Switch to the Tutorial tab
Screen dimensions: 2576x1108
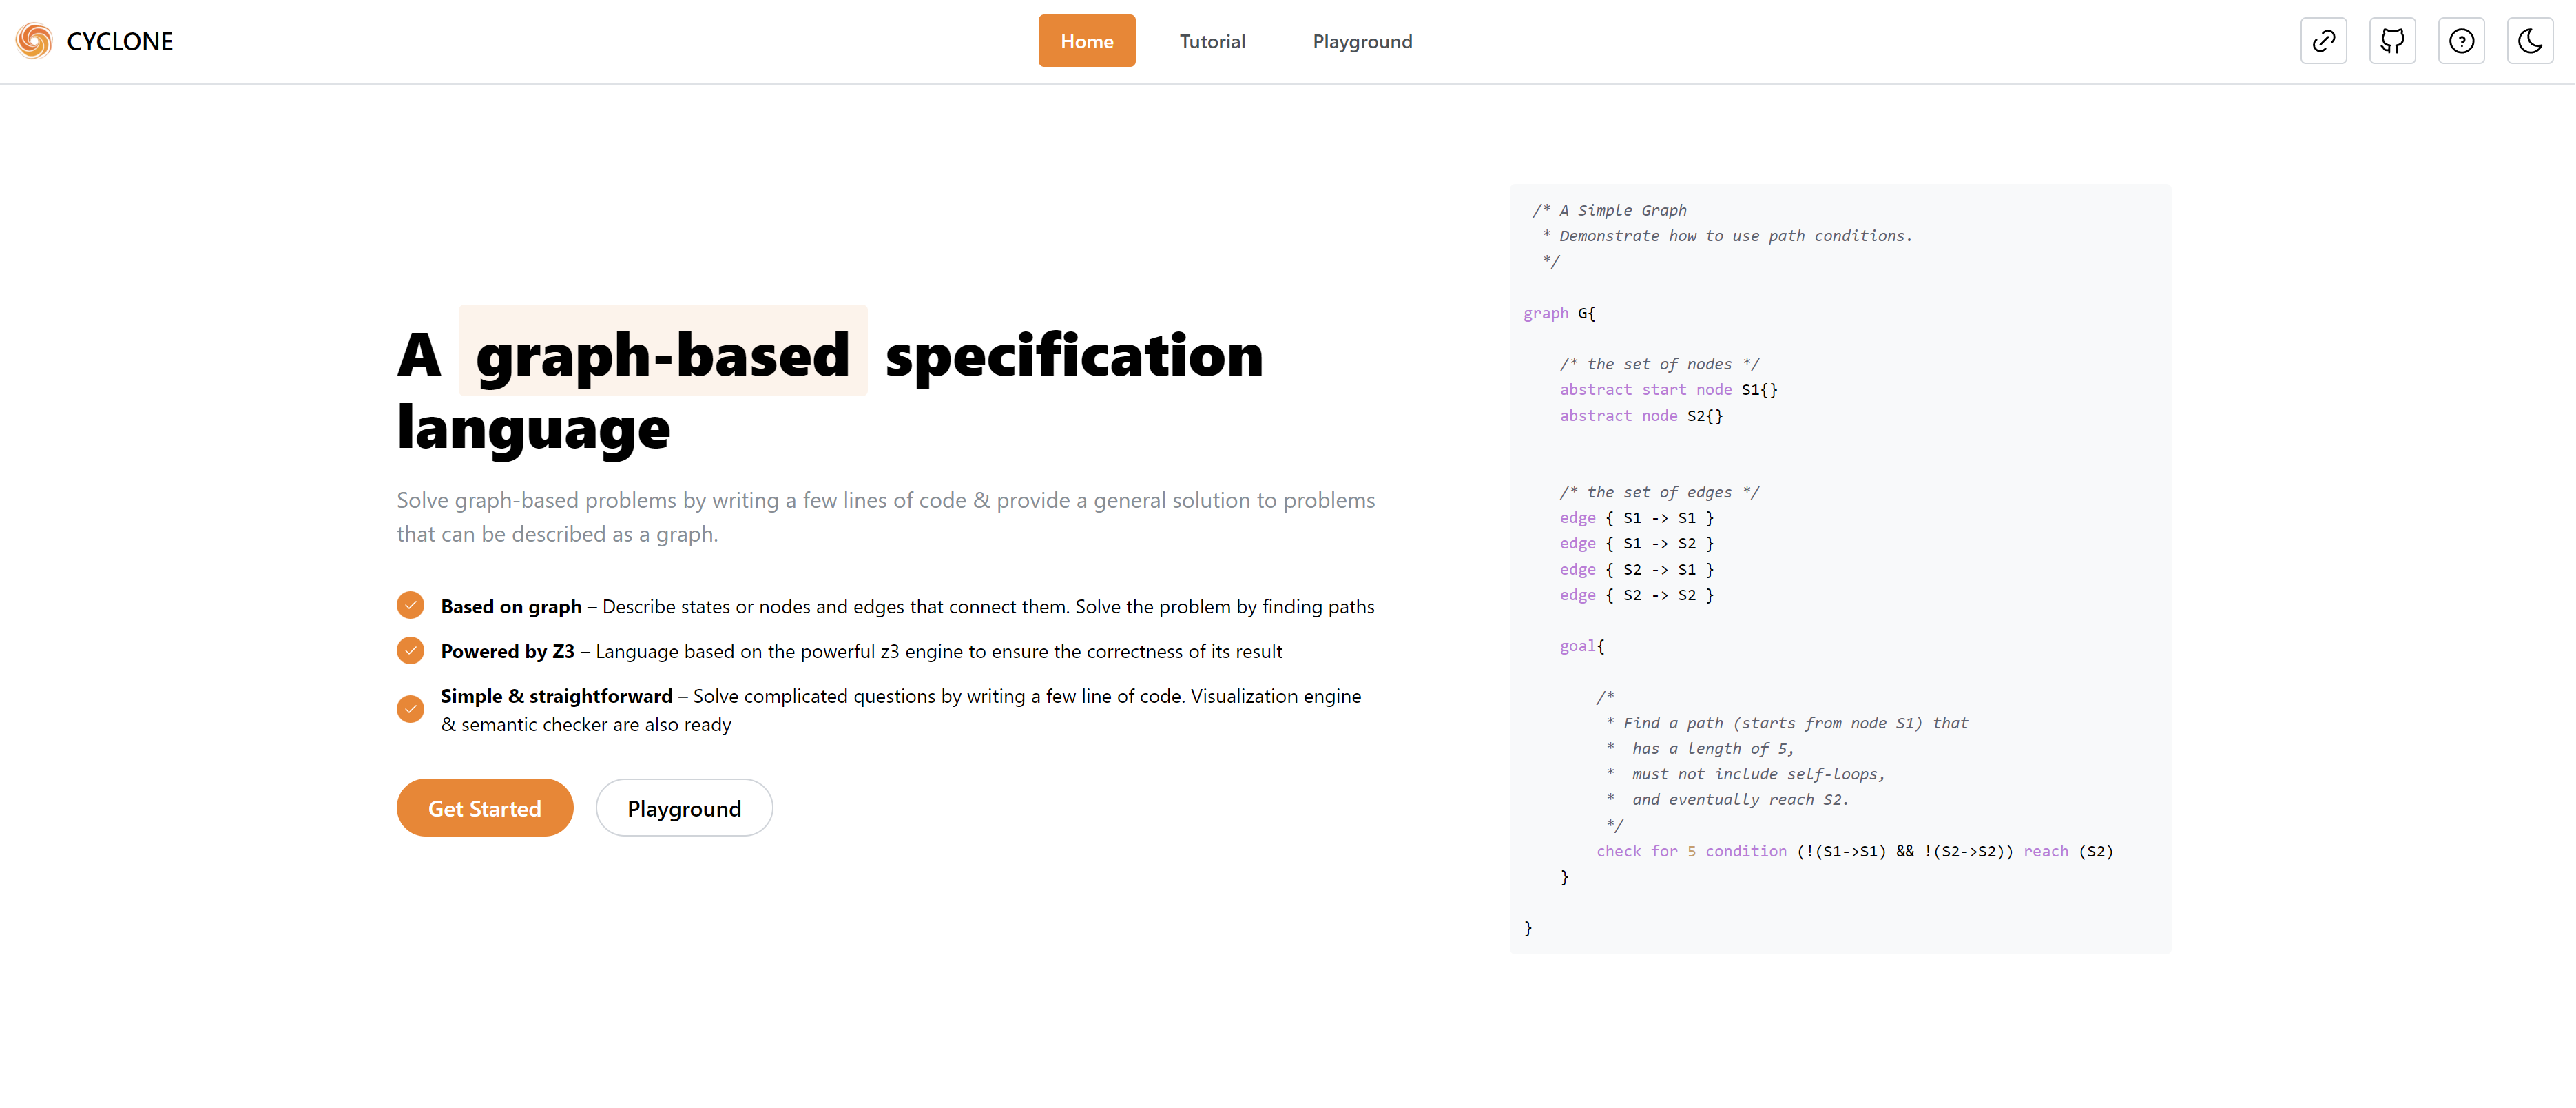point(1212,41)
